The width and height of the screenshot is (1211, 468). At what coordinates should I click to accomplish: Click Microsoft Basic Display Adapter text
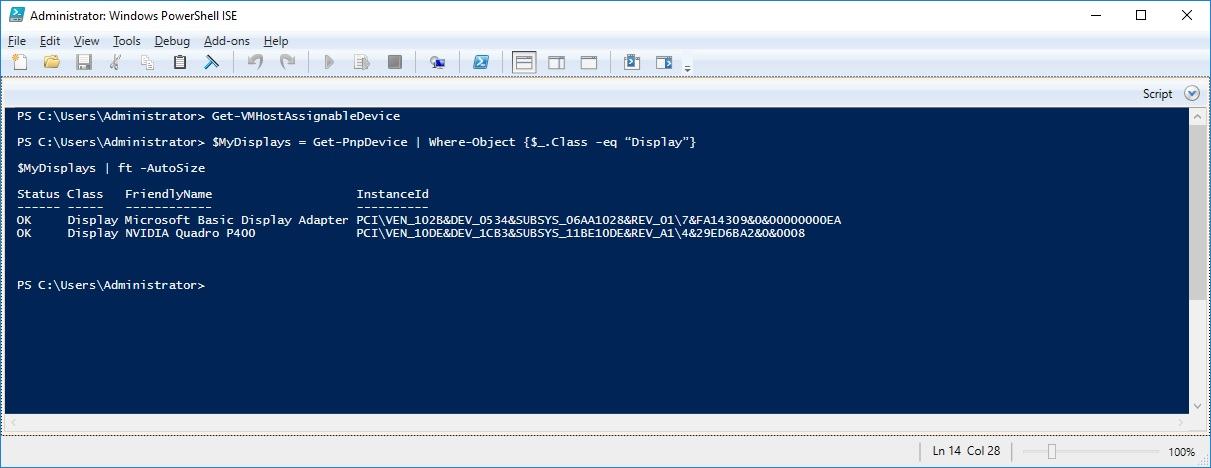pos(236,220)
